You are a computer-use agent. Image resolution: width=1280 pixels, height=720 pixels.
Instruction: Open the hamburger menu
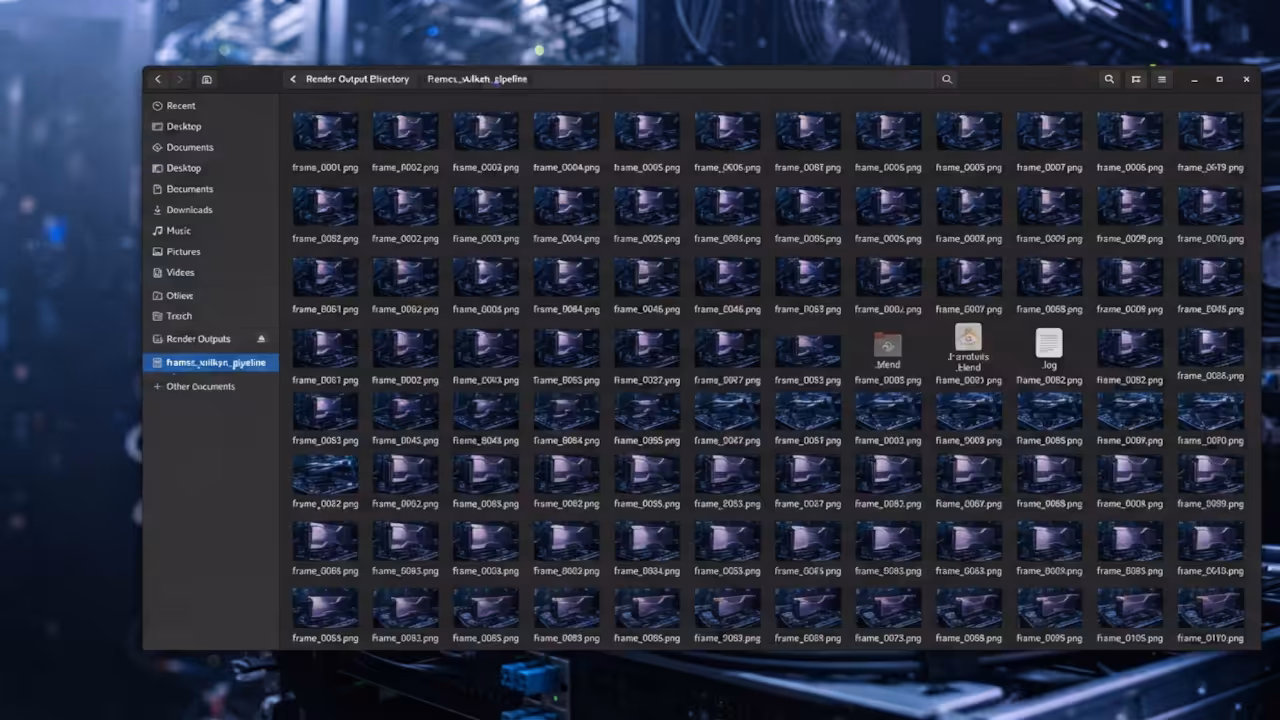tap(1162, 79)
